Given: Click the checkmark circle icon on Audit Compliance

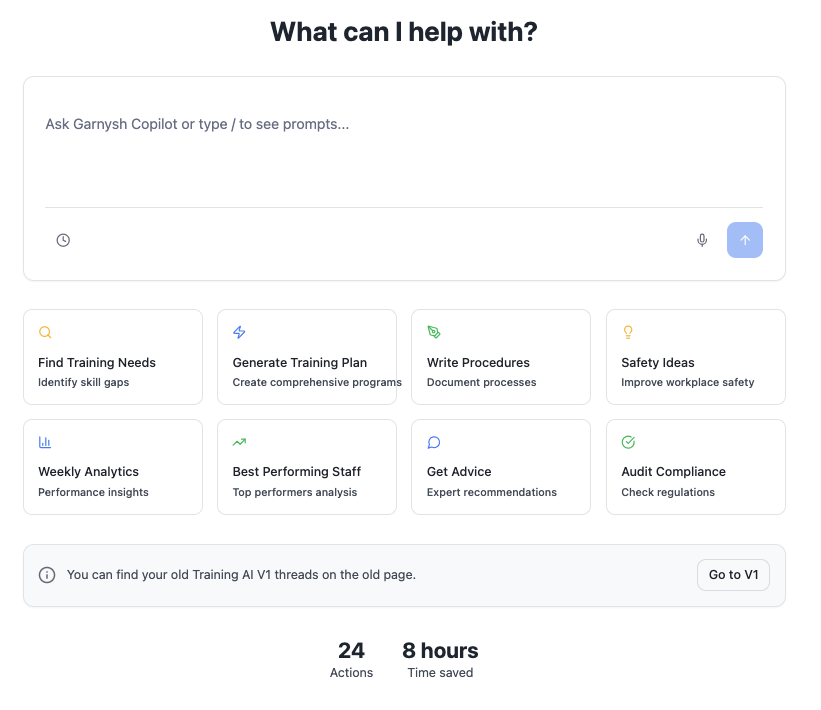Looking at the screenshot, I should click(x=628, y=442).
